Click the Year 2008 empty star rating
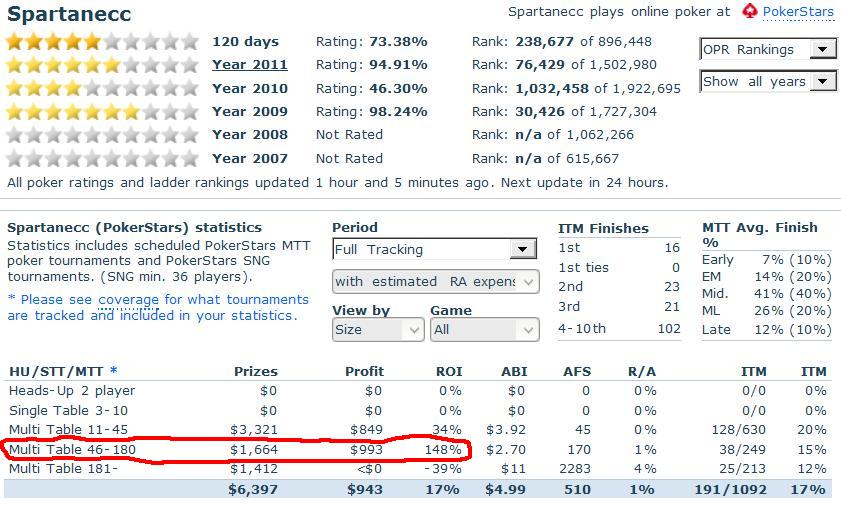Viewport: 841px width, 505px height. point(103,134)
